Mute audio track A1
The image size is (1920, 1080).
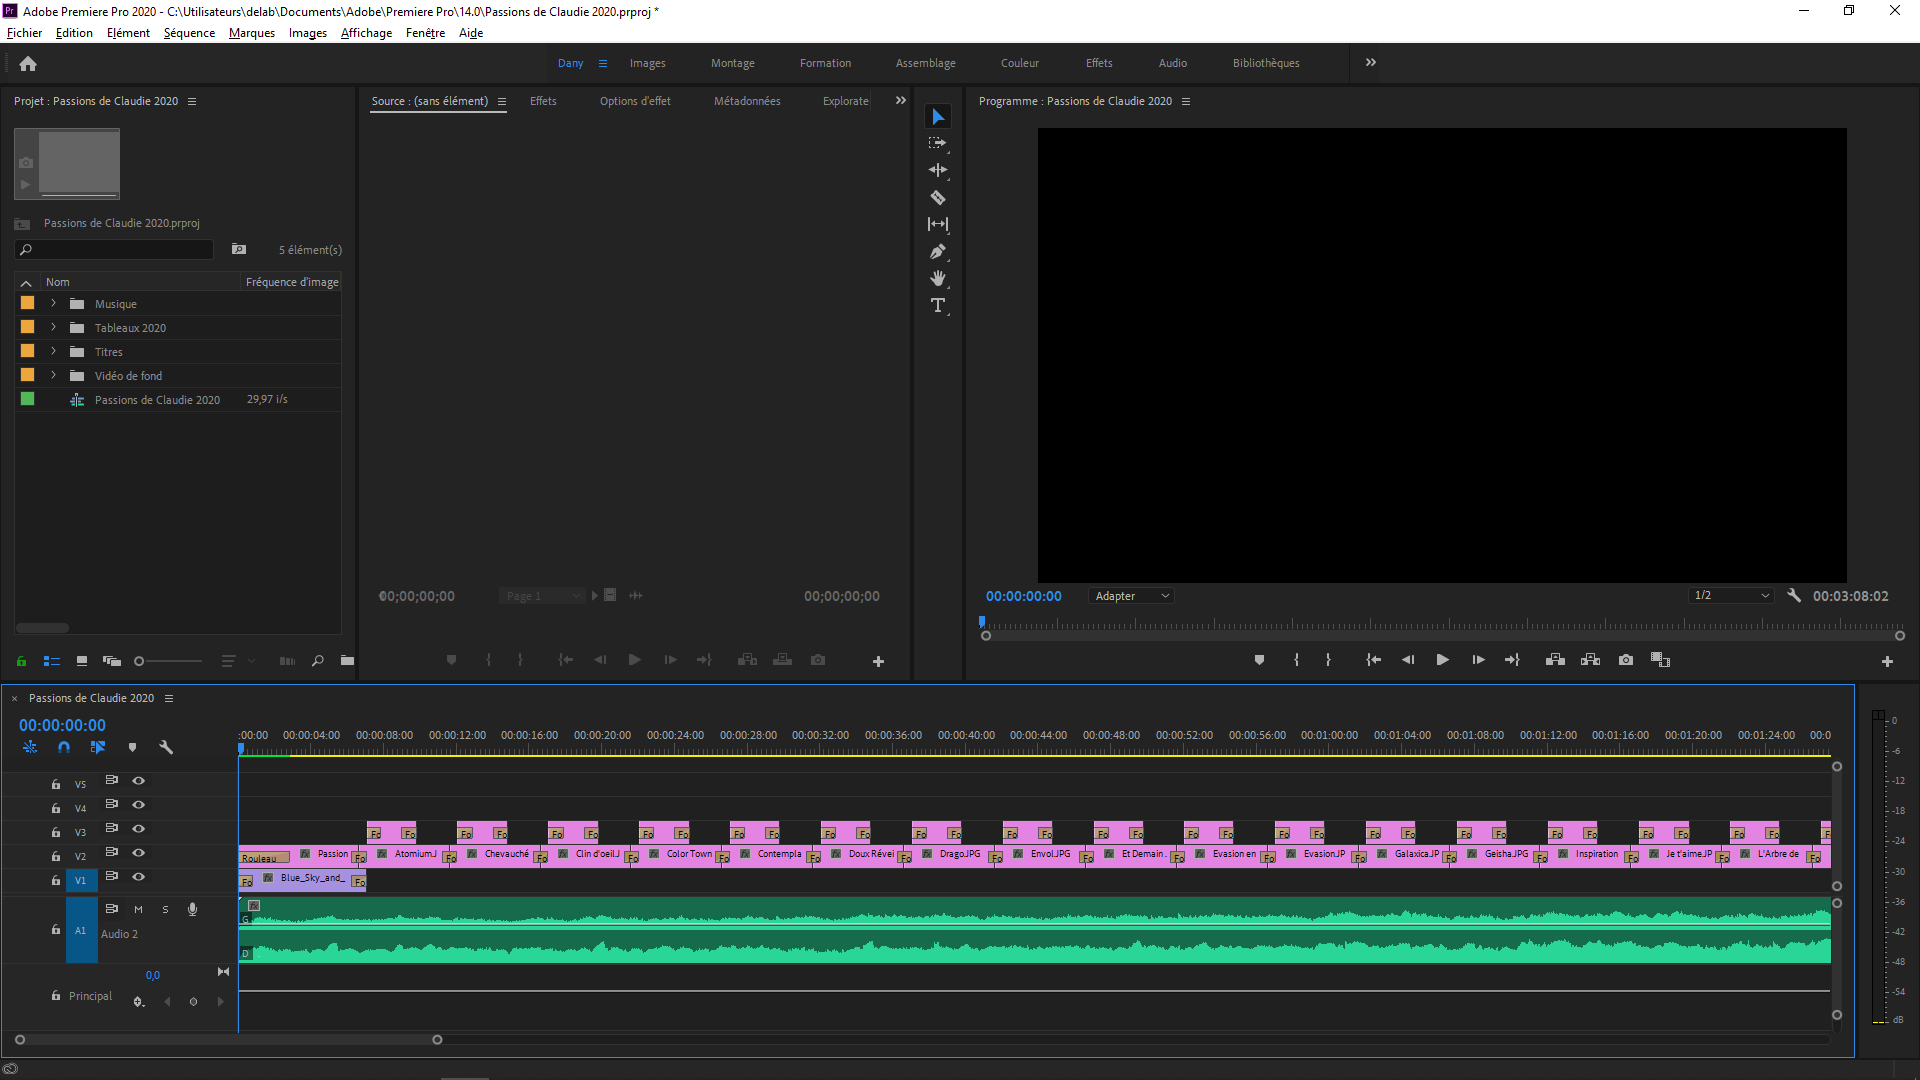coord(138,910)
